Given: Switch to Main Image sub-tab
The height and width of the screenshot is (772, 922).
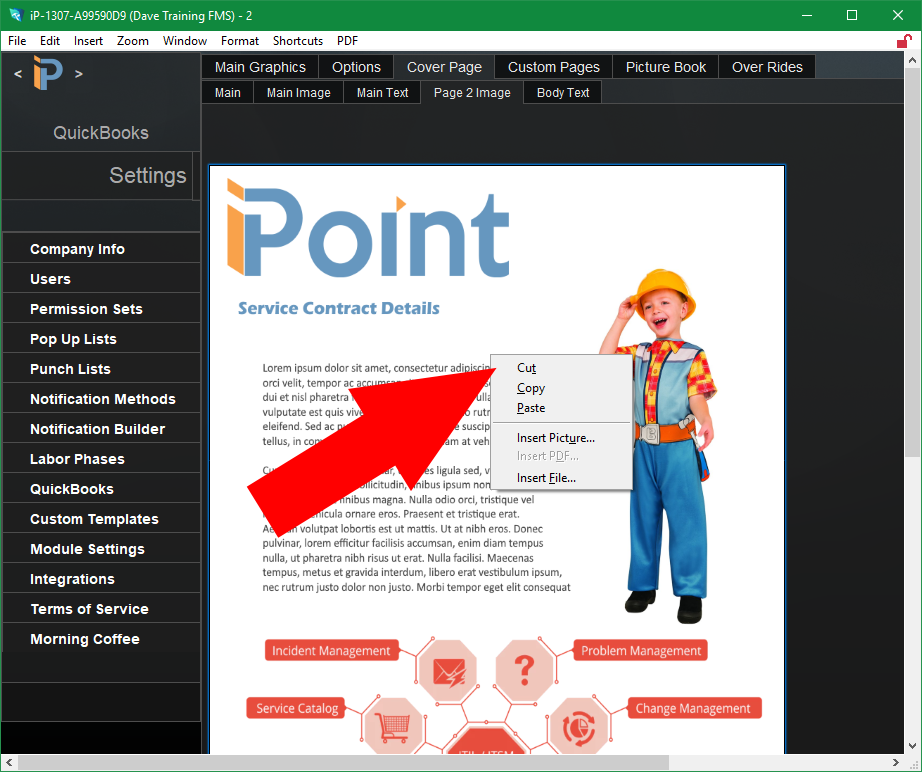Looking at the screenshot, I should 298,93.
